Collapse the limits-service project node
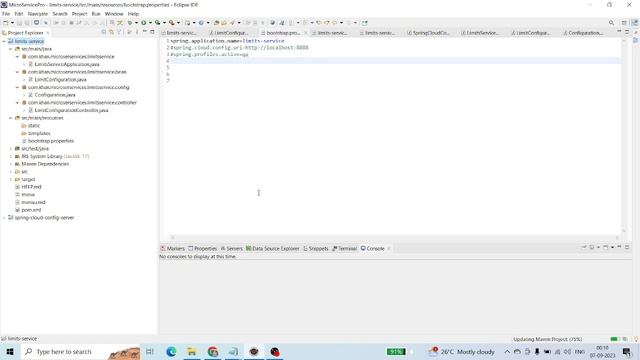Image resolution: width=640 pixels, height=360 pixels. [x=4, y=41]
